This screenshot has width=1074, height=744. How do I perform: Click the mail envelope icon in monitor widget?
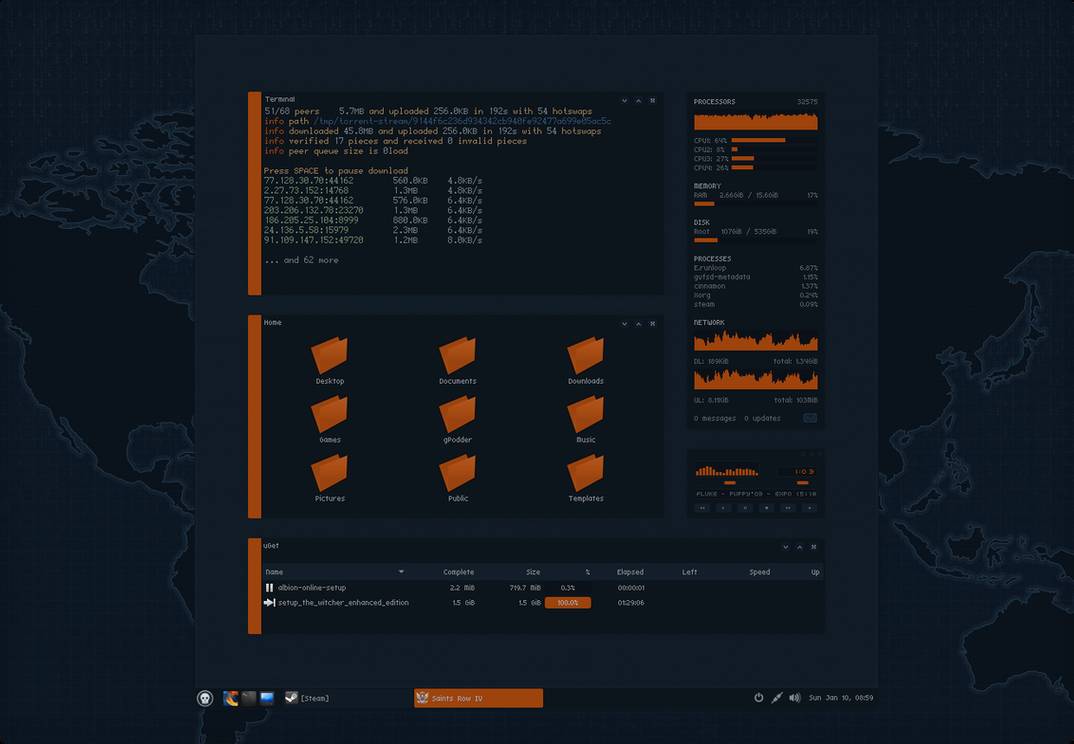(x=810, y=418)
